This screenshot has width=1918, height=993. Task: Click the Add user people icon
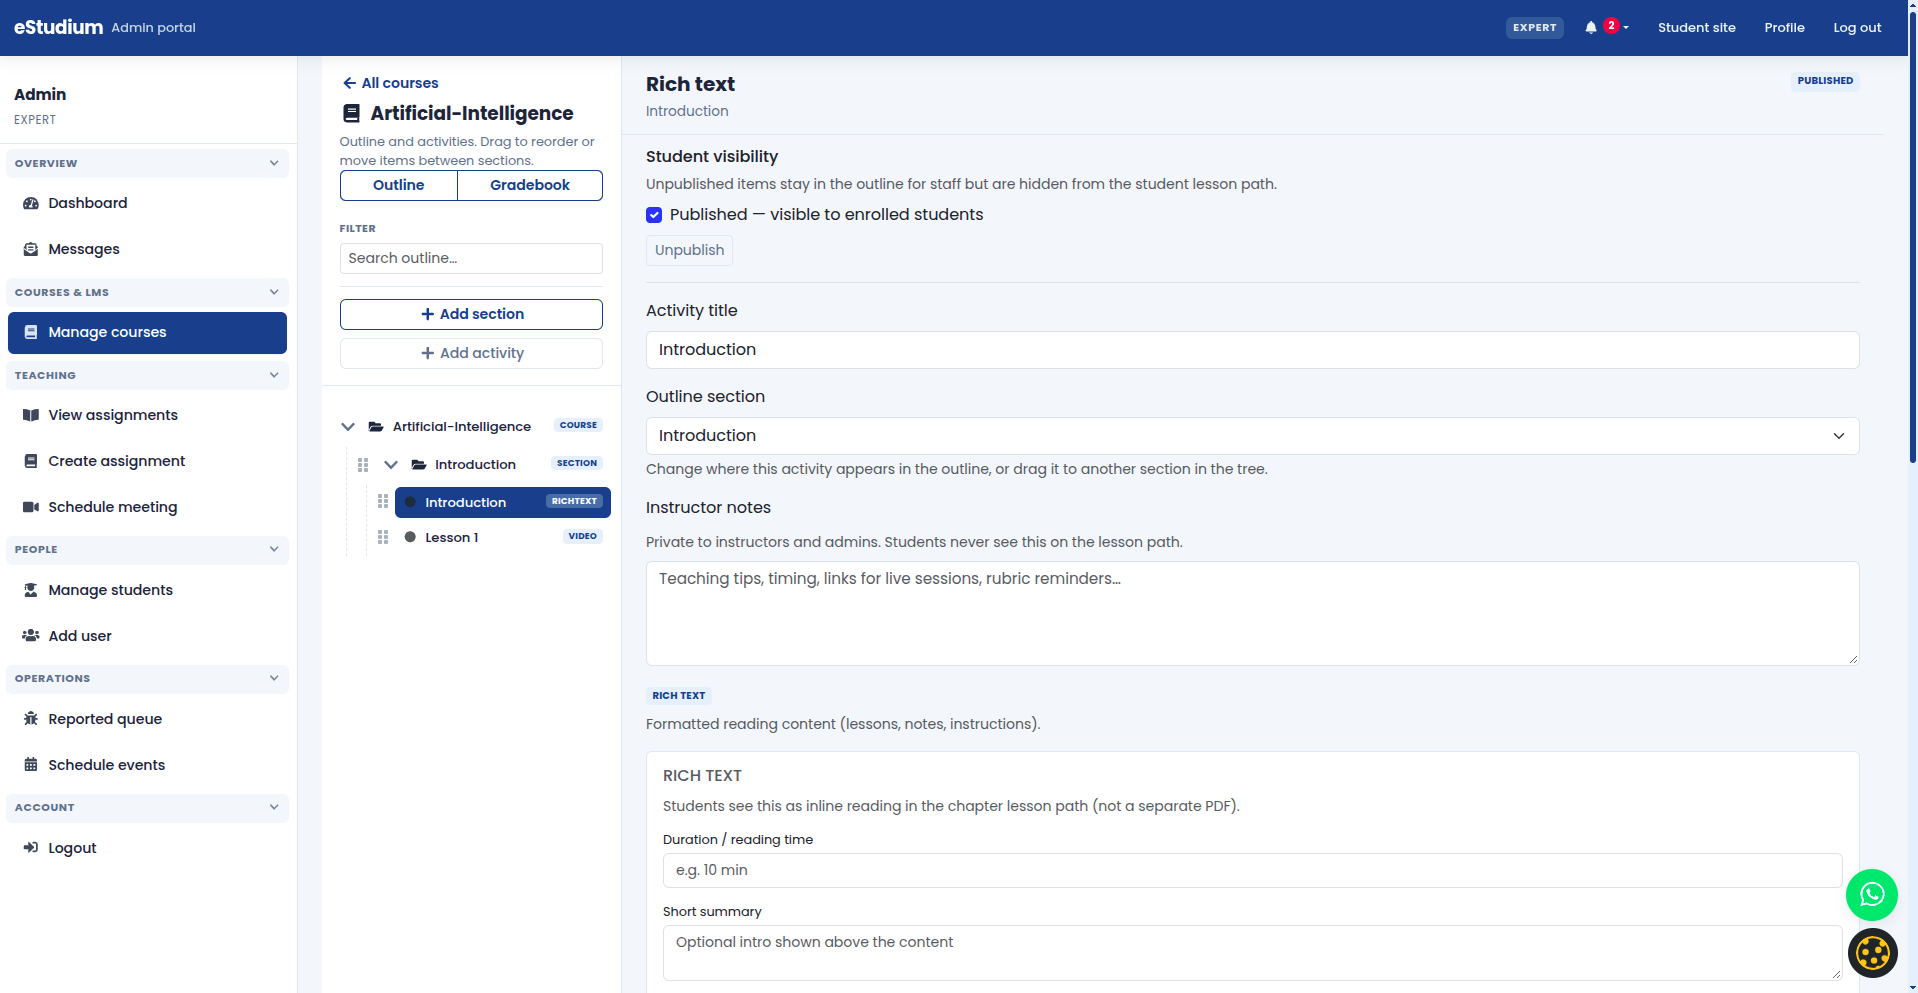tap(31, 636)
